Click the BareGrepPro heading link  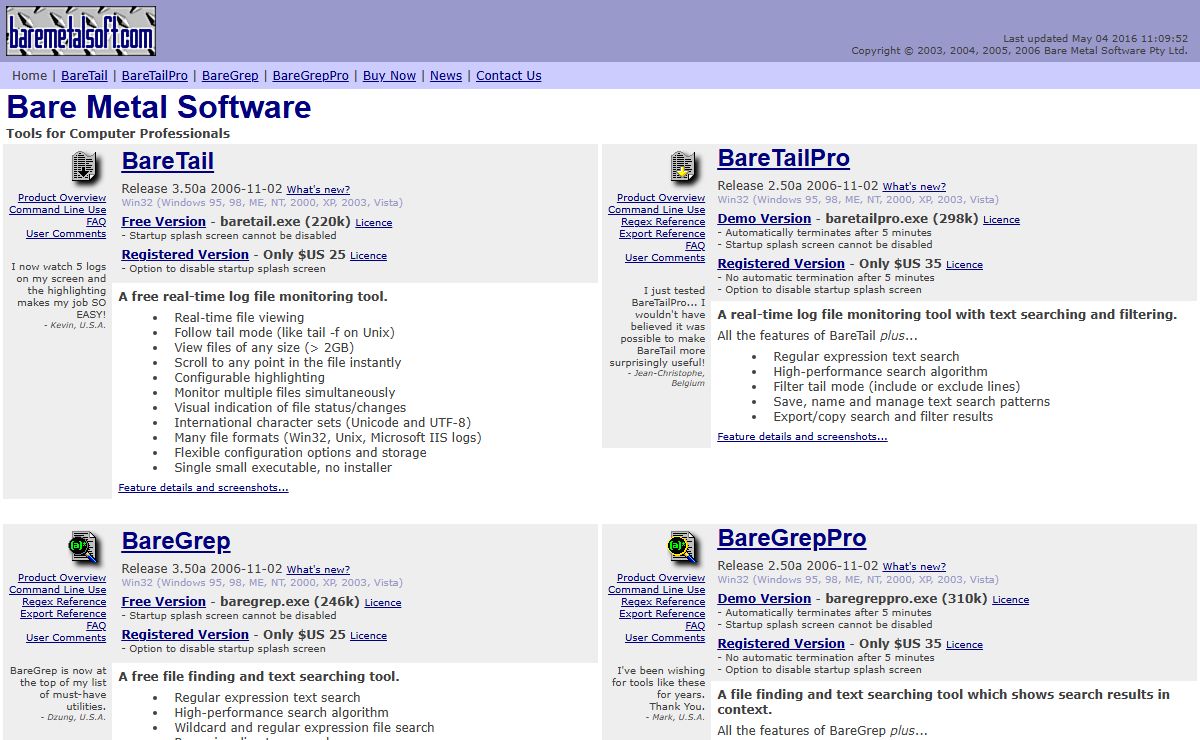point(791,538)
